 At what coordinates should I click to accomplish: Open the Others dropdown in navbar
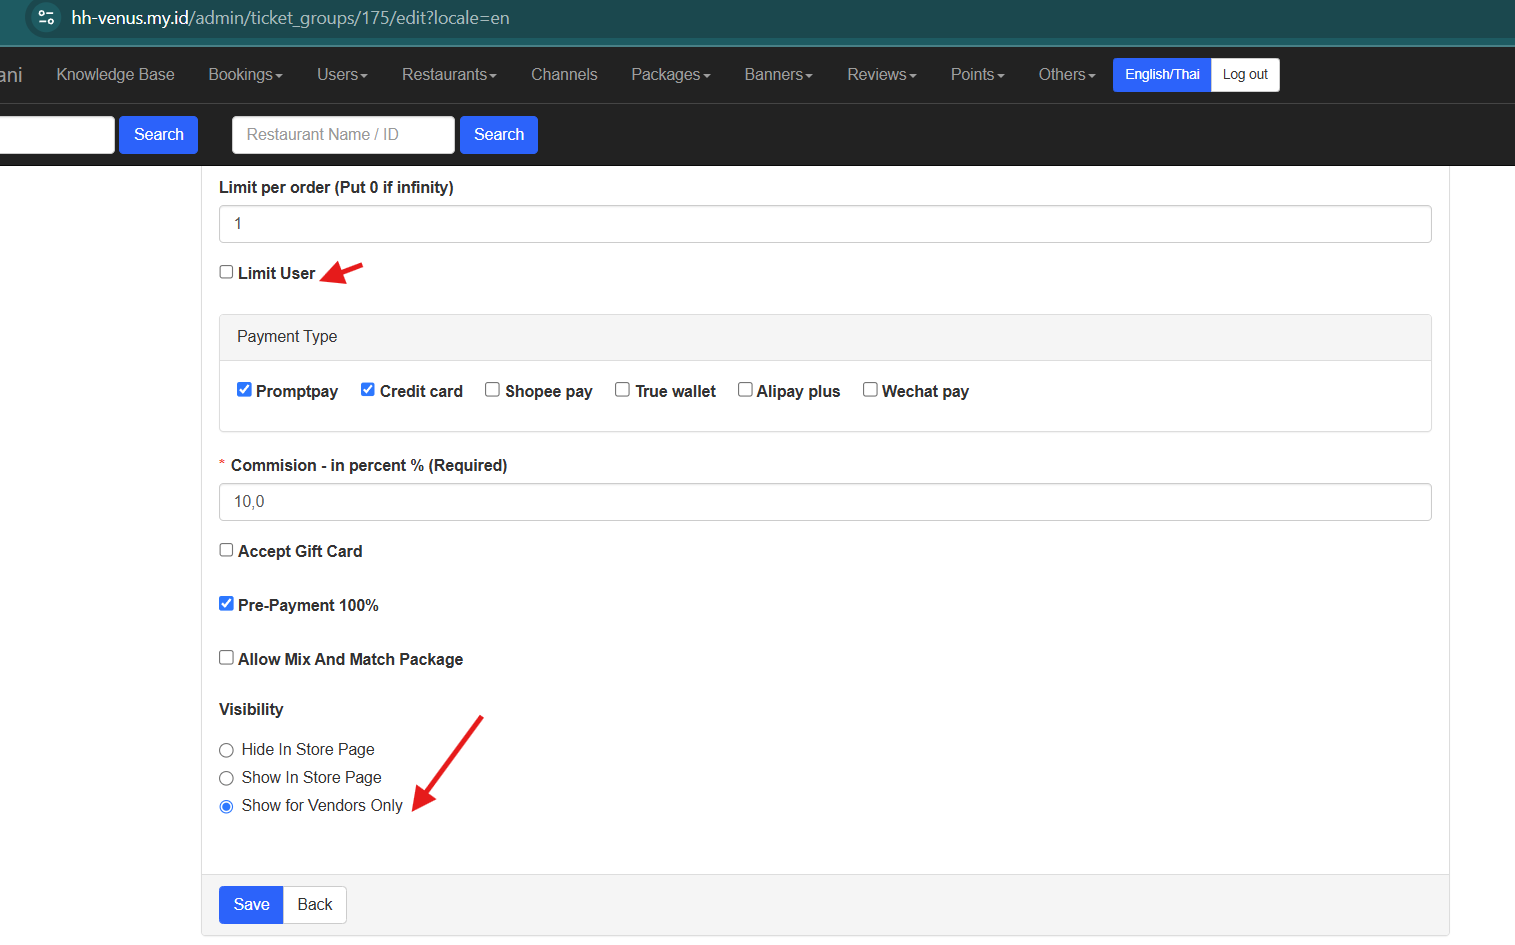pos(1066,75)
